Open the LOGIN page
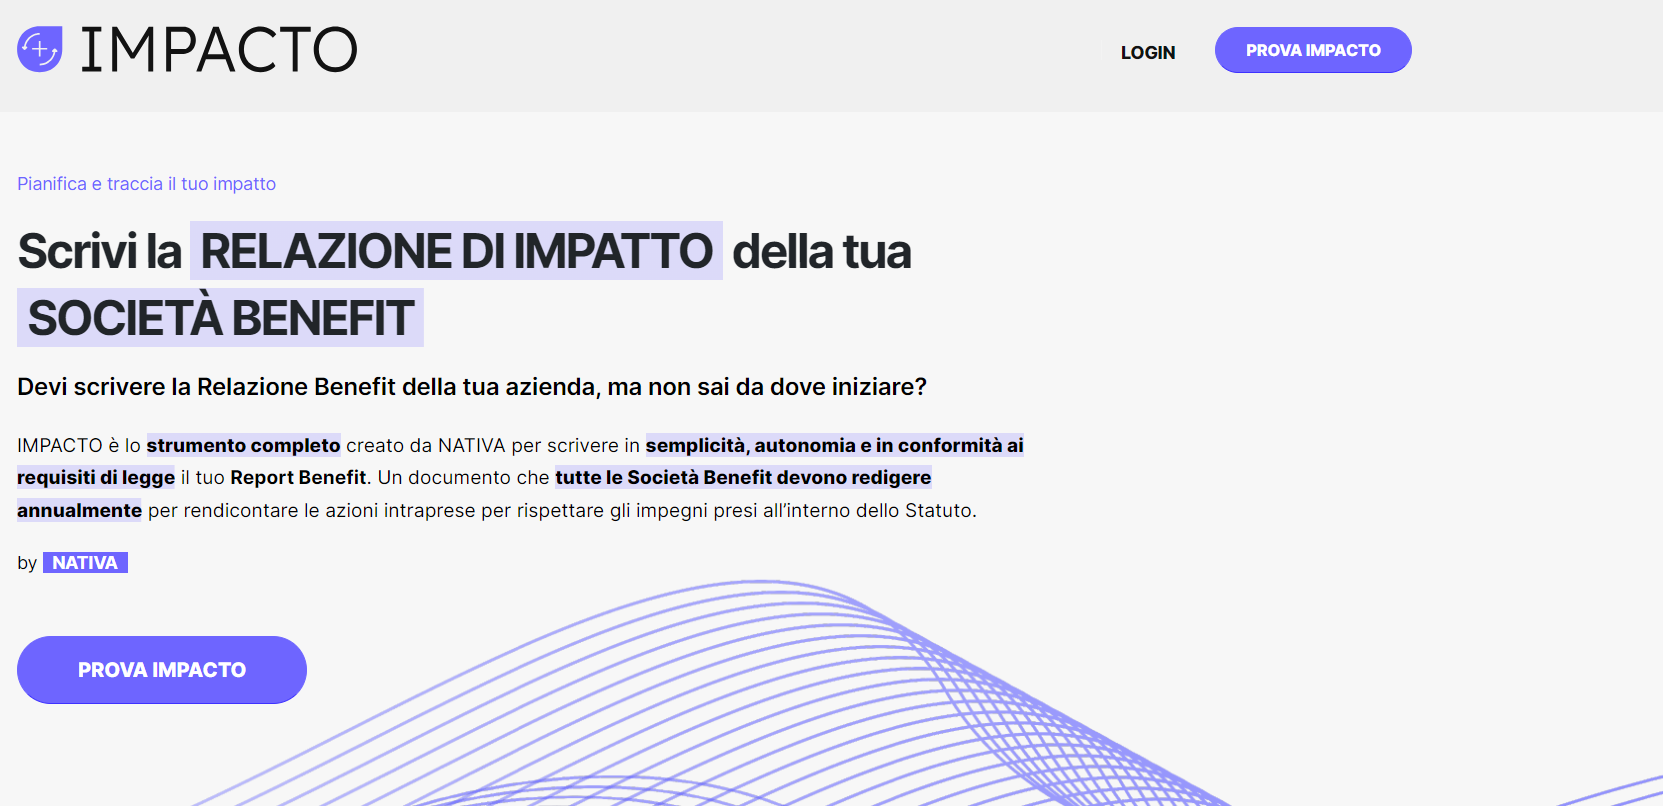This screenshot has height=806, width=1663. (1147, 52)
